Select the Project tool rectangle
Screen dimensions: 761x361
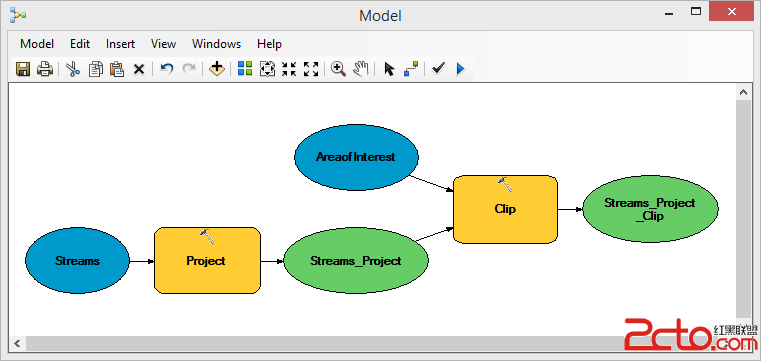[x=207, y=261]
